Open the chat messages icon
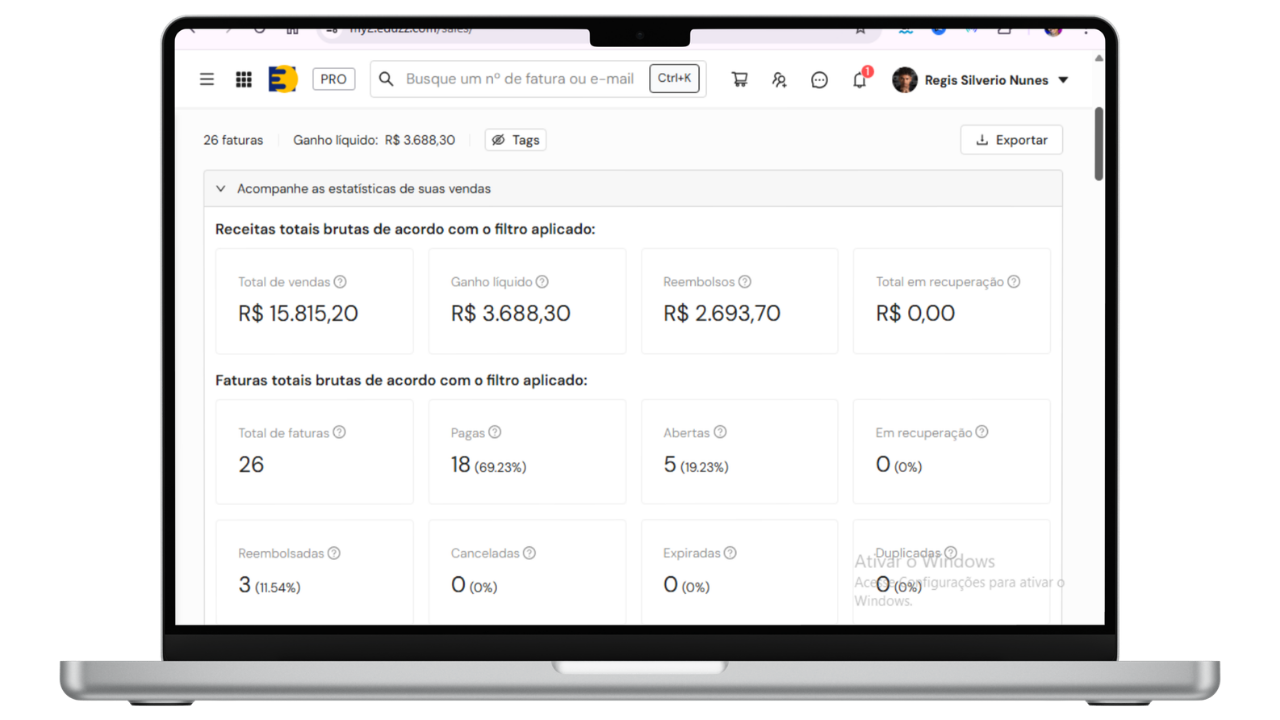1280x720 pixels. click(819, 80)
